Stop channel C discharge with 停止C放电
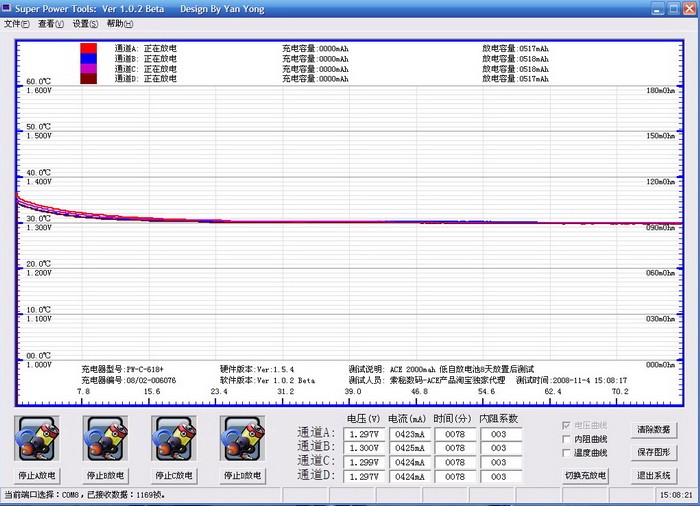The width and height of the screenshot is (700, 506). click(x=174, y=476)
